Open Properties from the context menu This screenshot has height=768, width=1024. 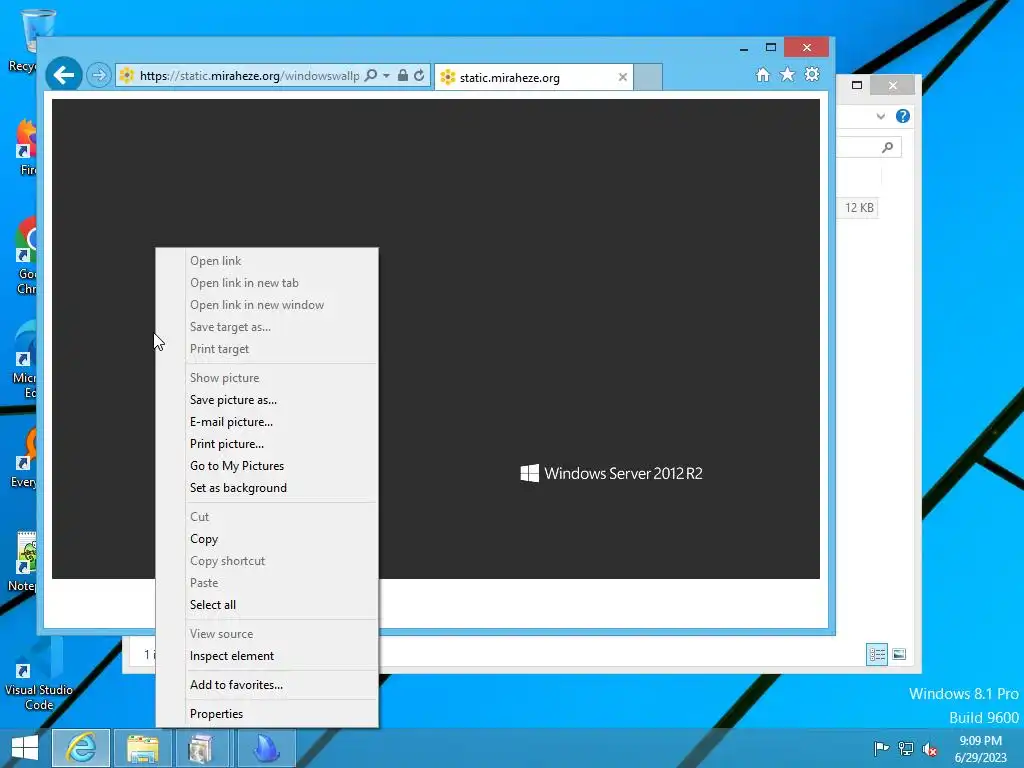(216, 714)
